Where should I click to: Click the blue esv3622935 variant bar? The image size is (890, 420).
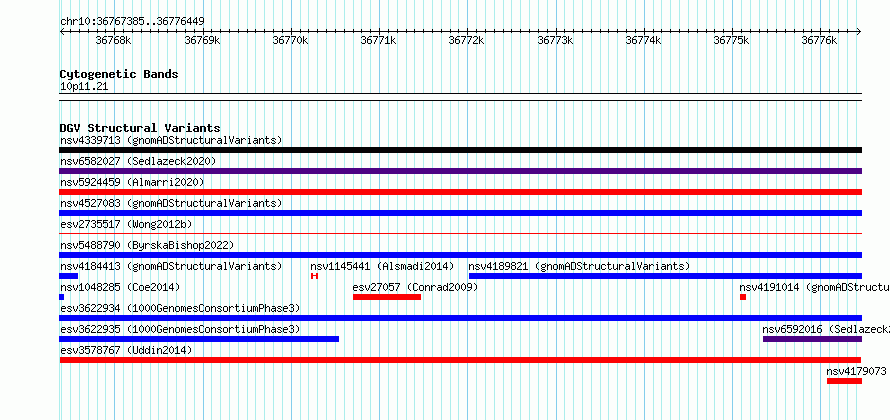click(199, 339)
